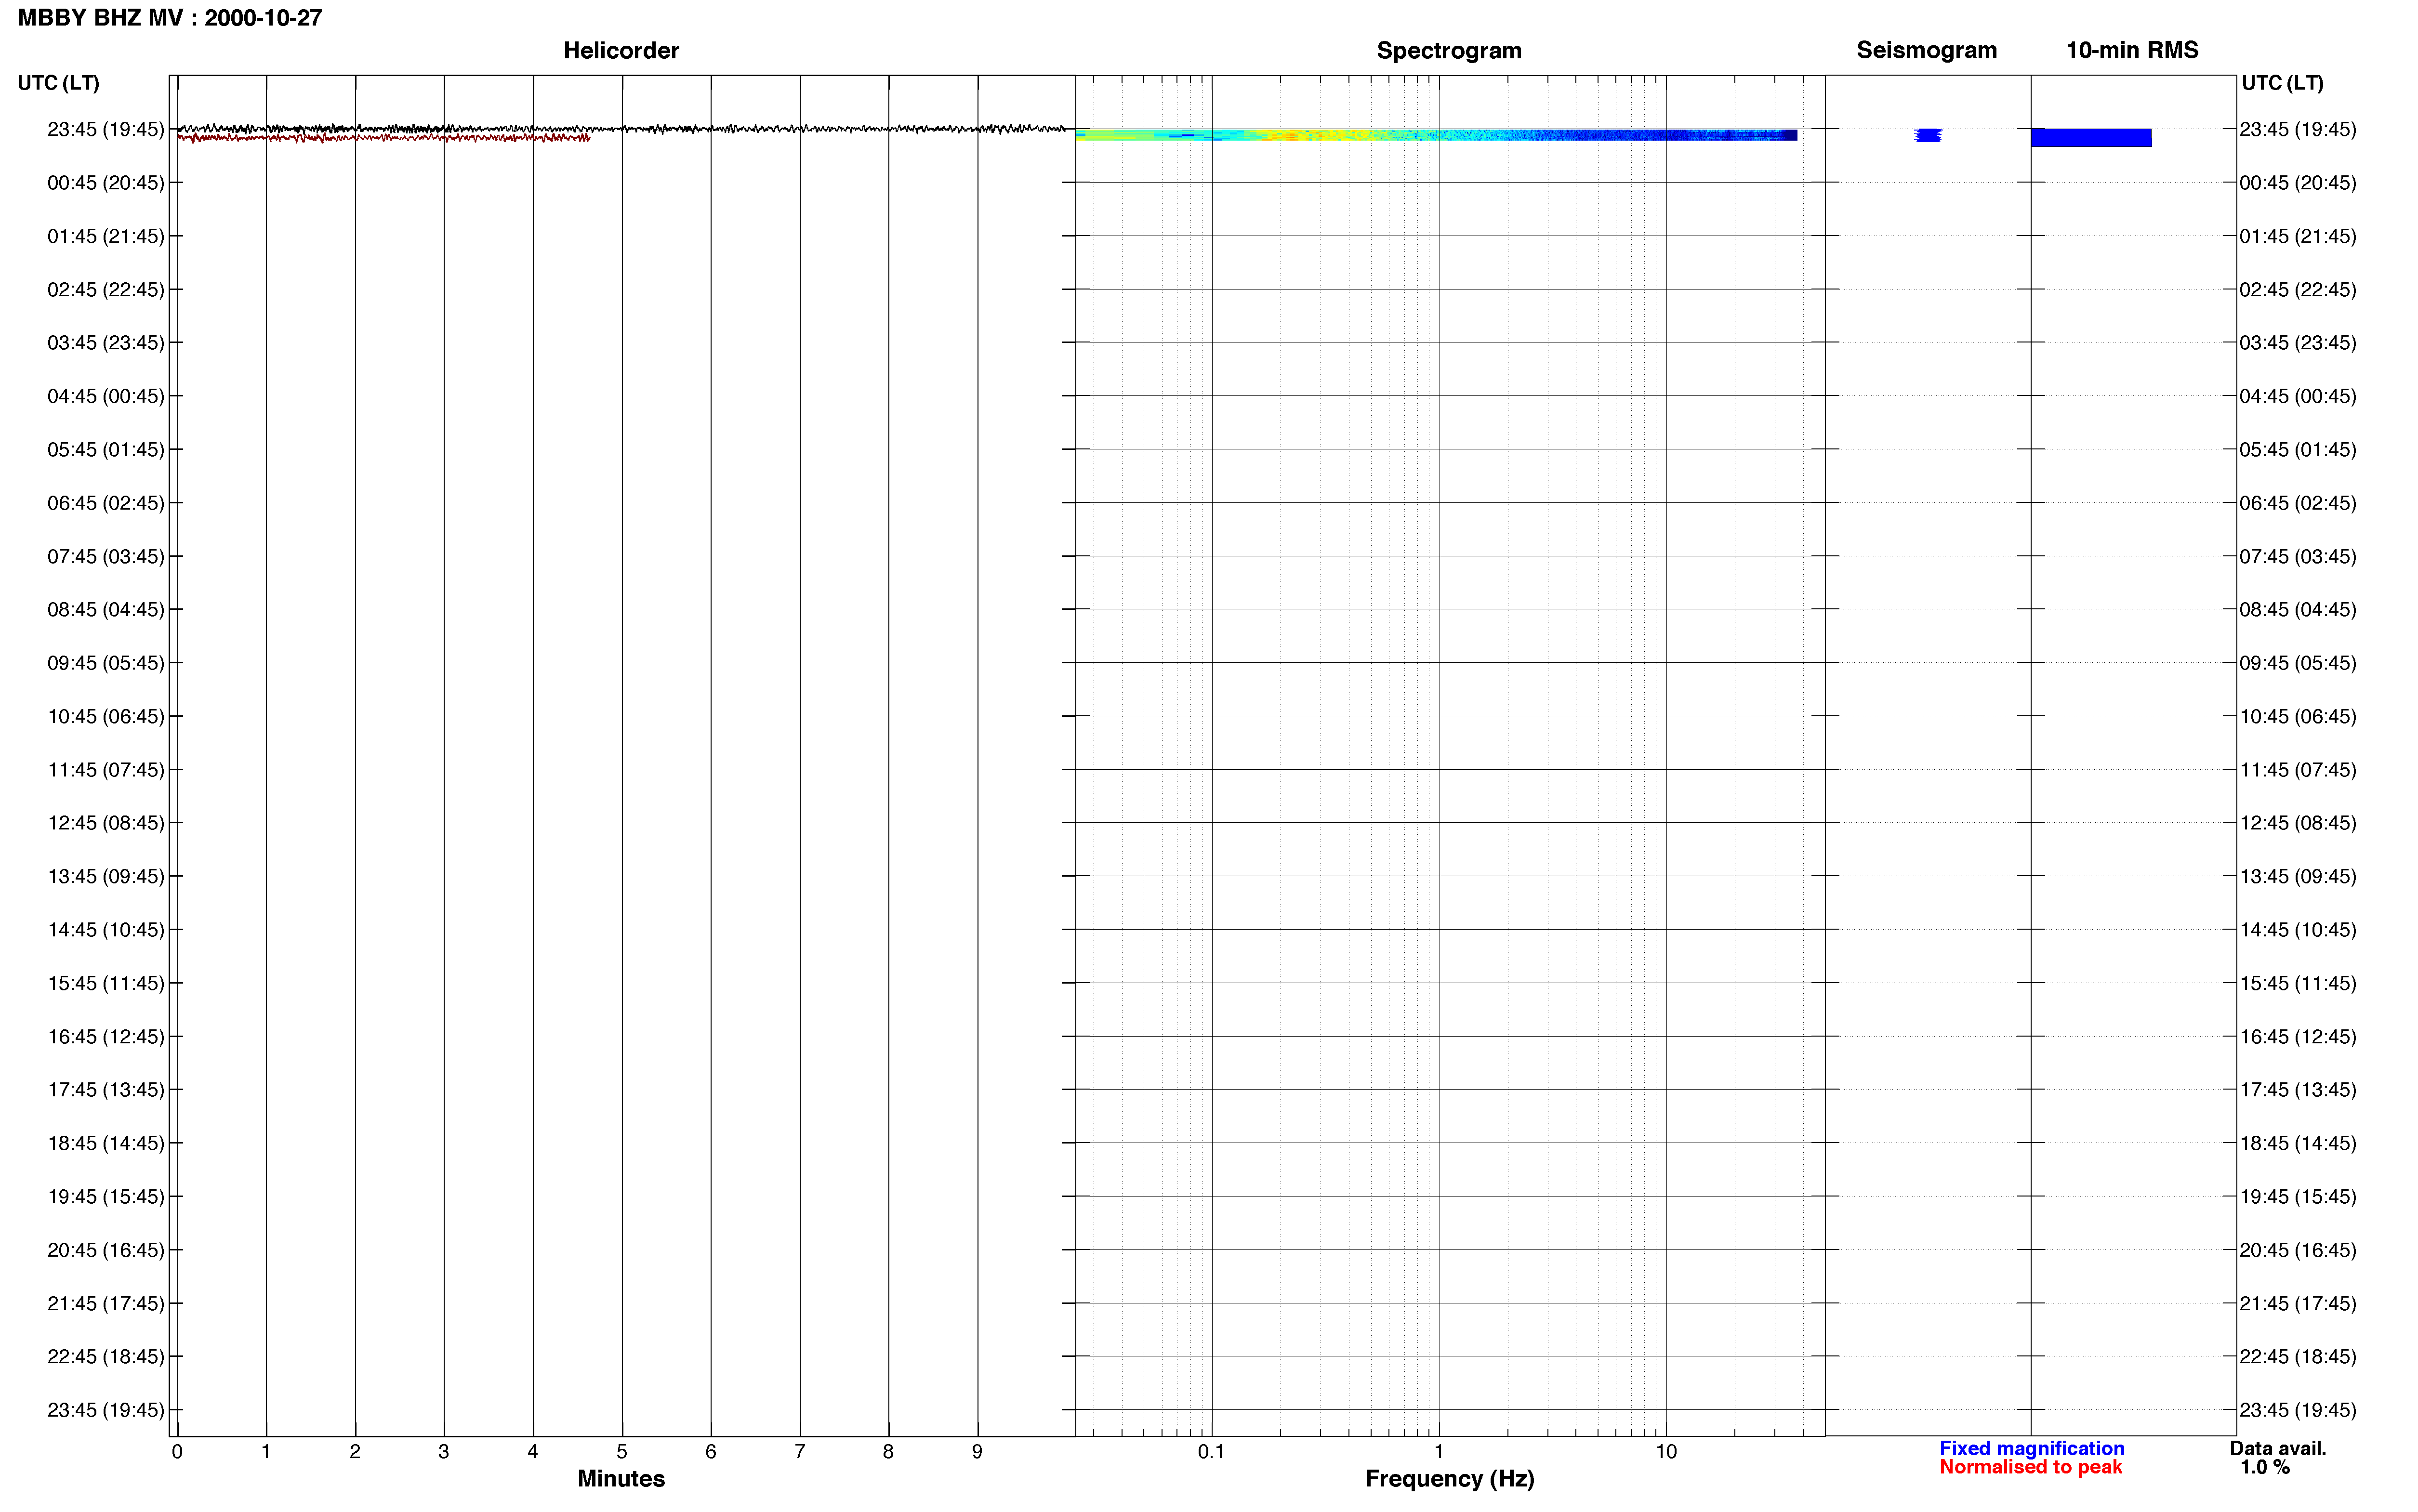Viewport: 2418px width, 1512px height.
Task: Click the 'Normalised to peak' legend text
Action: 2030,1467
